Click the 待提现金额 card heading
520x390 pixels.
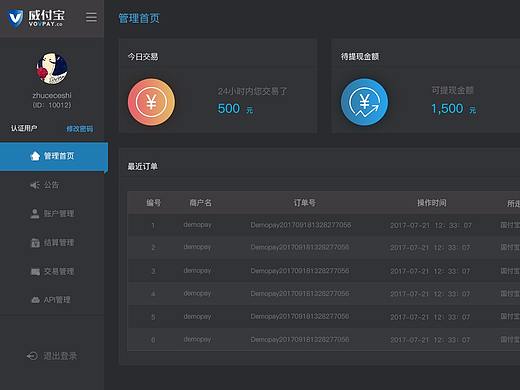click(360, 57)
